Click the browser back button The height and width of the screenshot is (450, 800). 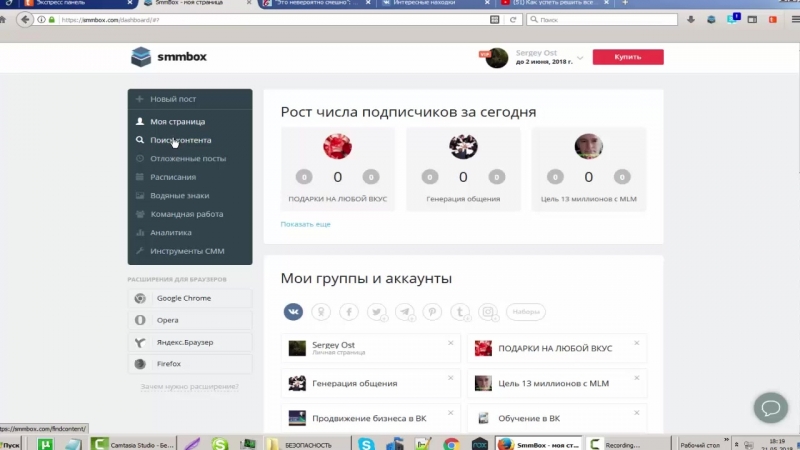click(24, 19)
